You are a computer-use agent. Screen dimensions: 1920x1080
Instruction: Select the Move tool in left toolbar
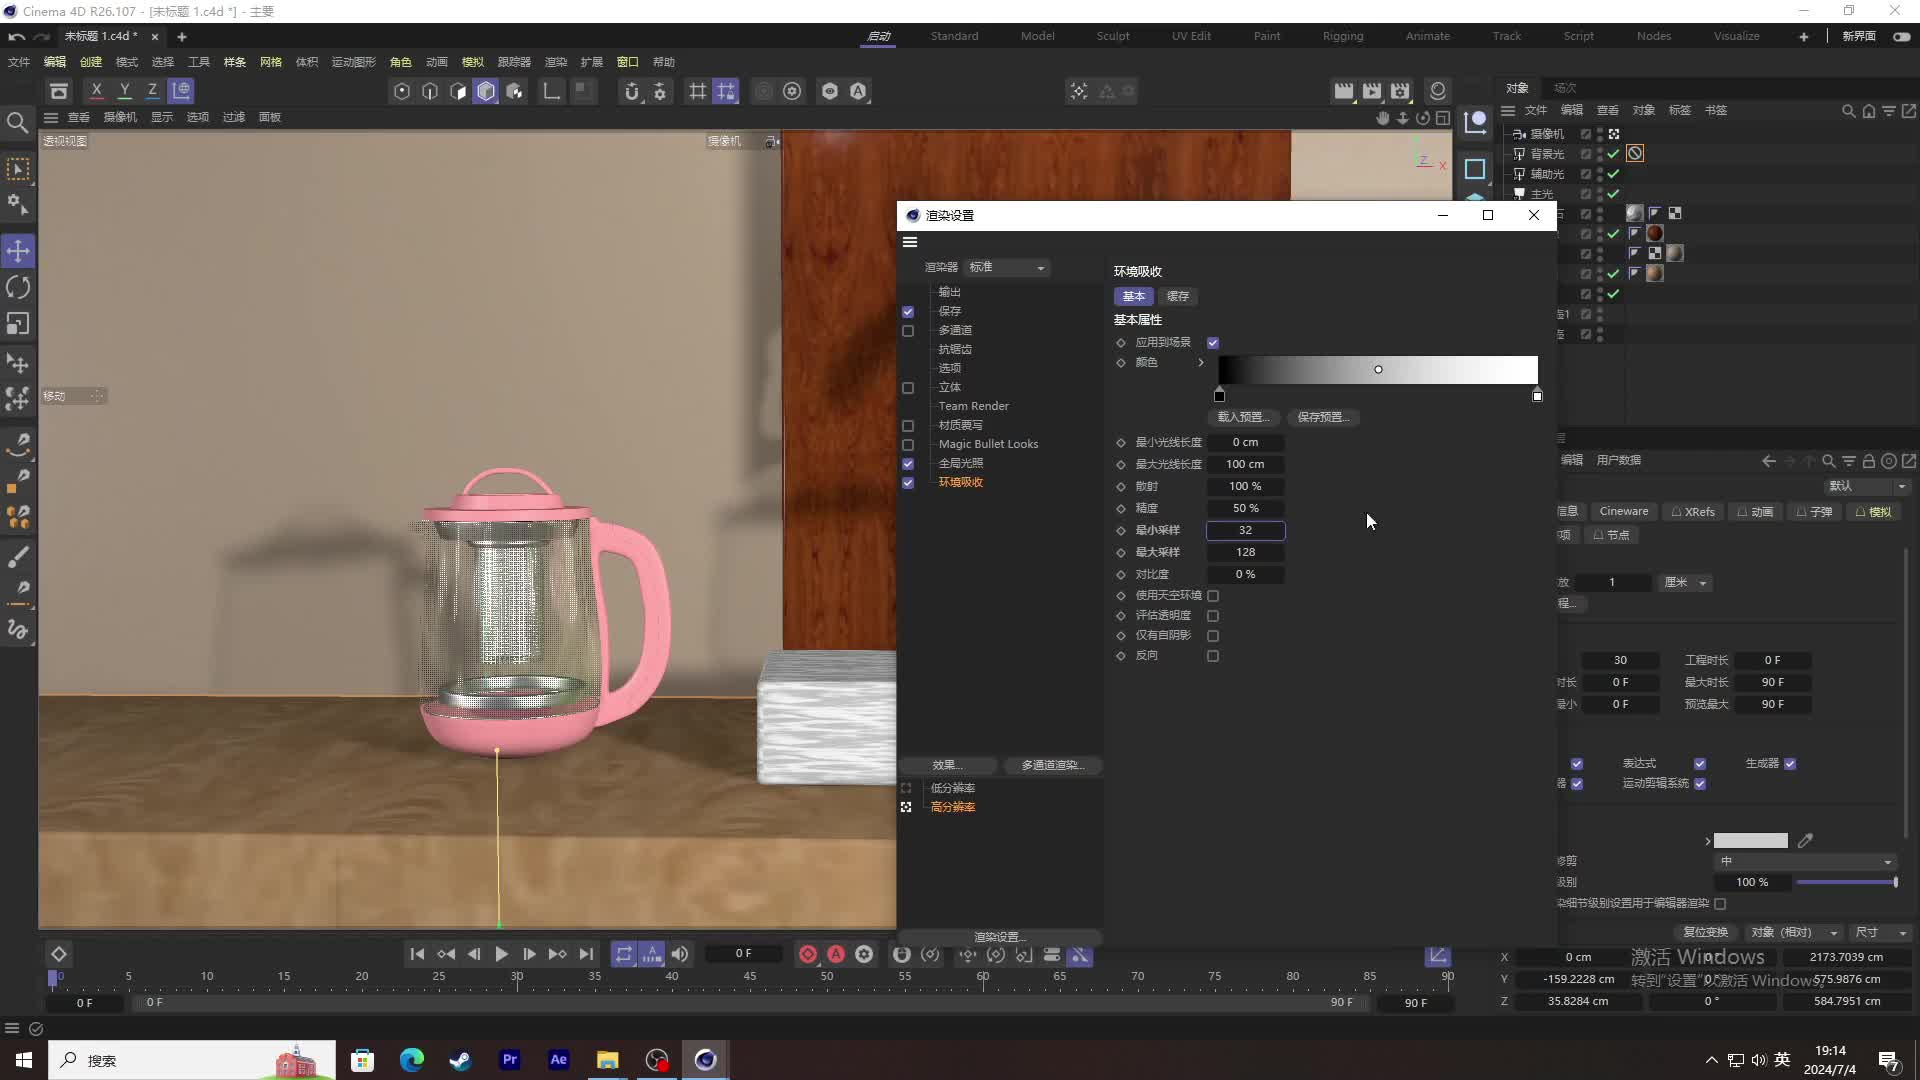[x=18, y=251]
